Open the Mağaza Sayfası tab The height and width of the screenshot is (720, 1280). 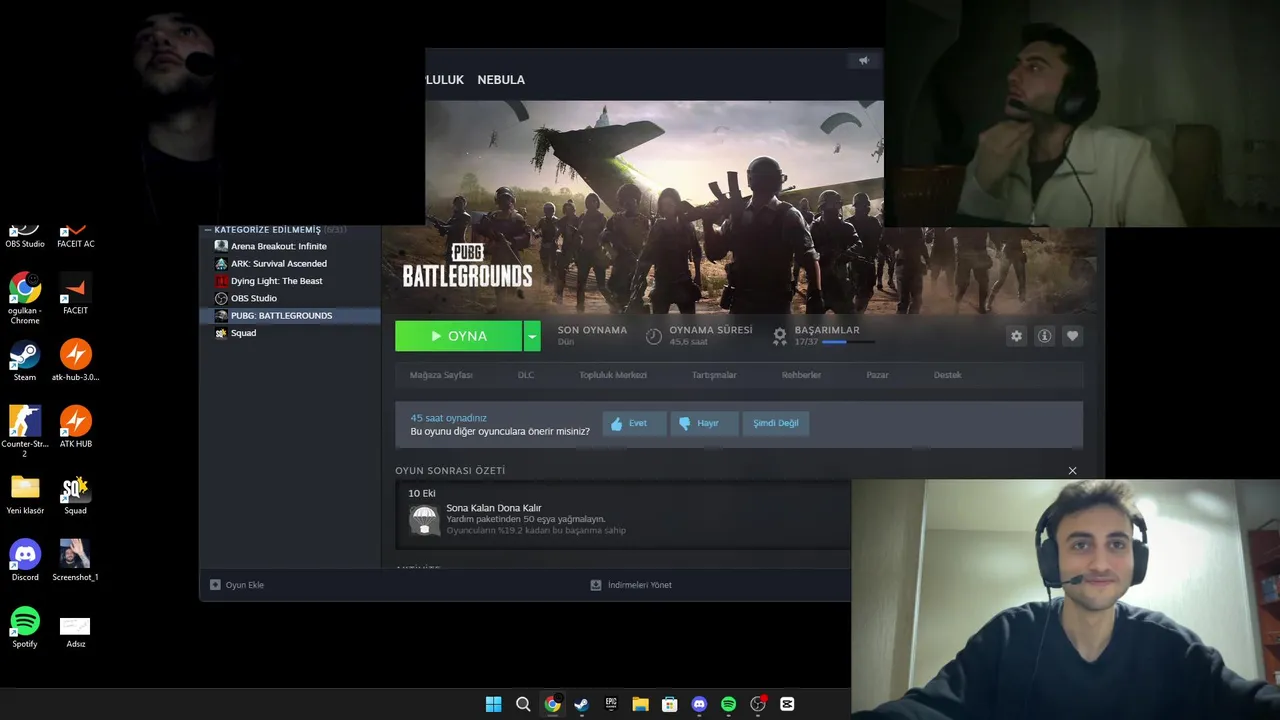point(441,375)
